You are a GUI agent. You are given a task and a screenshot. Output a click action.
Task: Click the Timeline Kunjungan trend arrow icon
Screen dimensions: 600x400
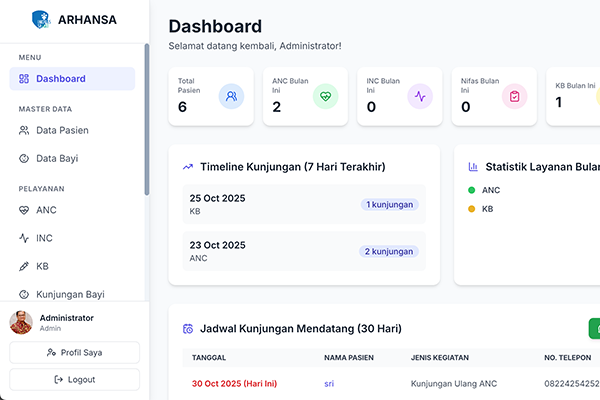pos(188,167)
